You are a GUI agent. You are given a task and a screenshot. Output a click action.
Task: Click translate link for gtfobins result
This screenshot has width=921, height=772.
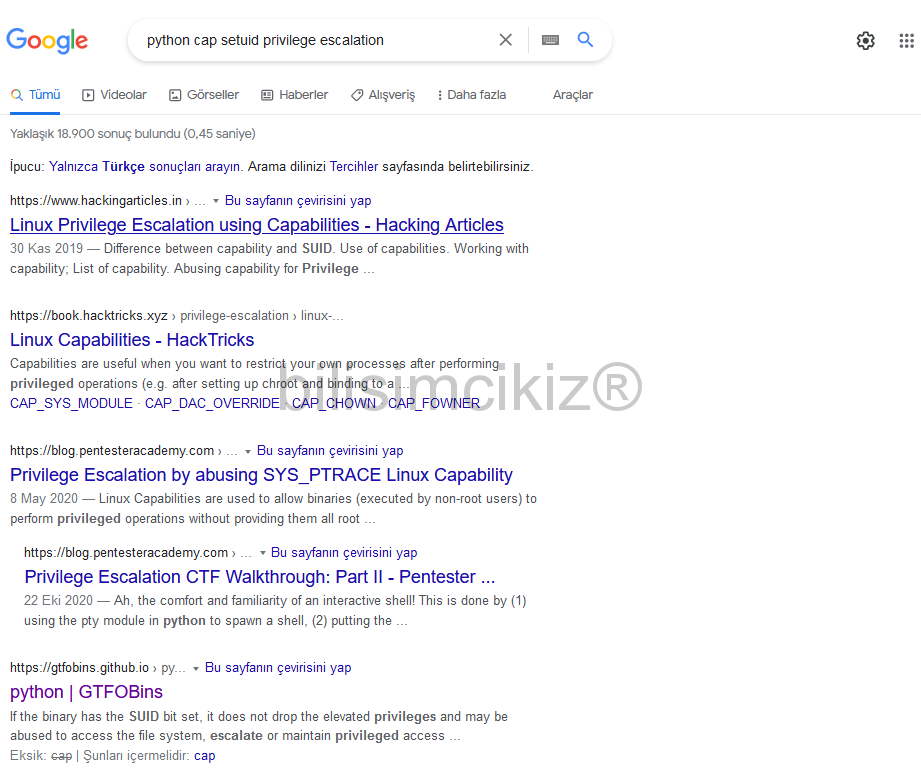tap(278, 667)
